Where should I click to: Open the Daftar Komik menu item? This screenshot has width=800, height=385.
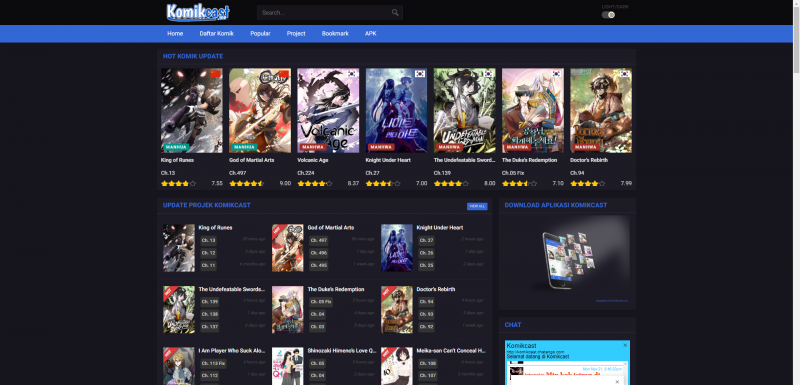point(216,34)
